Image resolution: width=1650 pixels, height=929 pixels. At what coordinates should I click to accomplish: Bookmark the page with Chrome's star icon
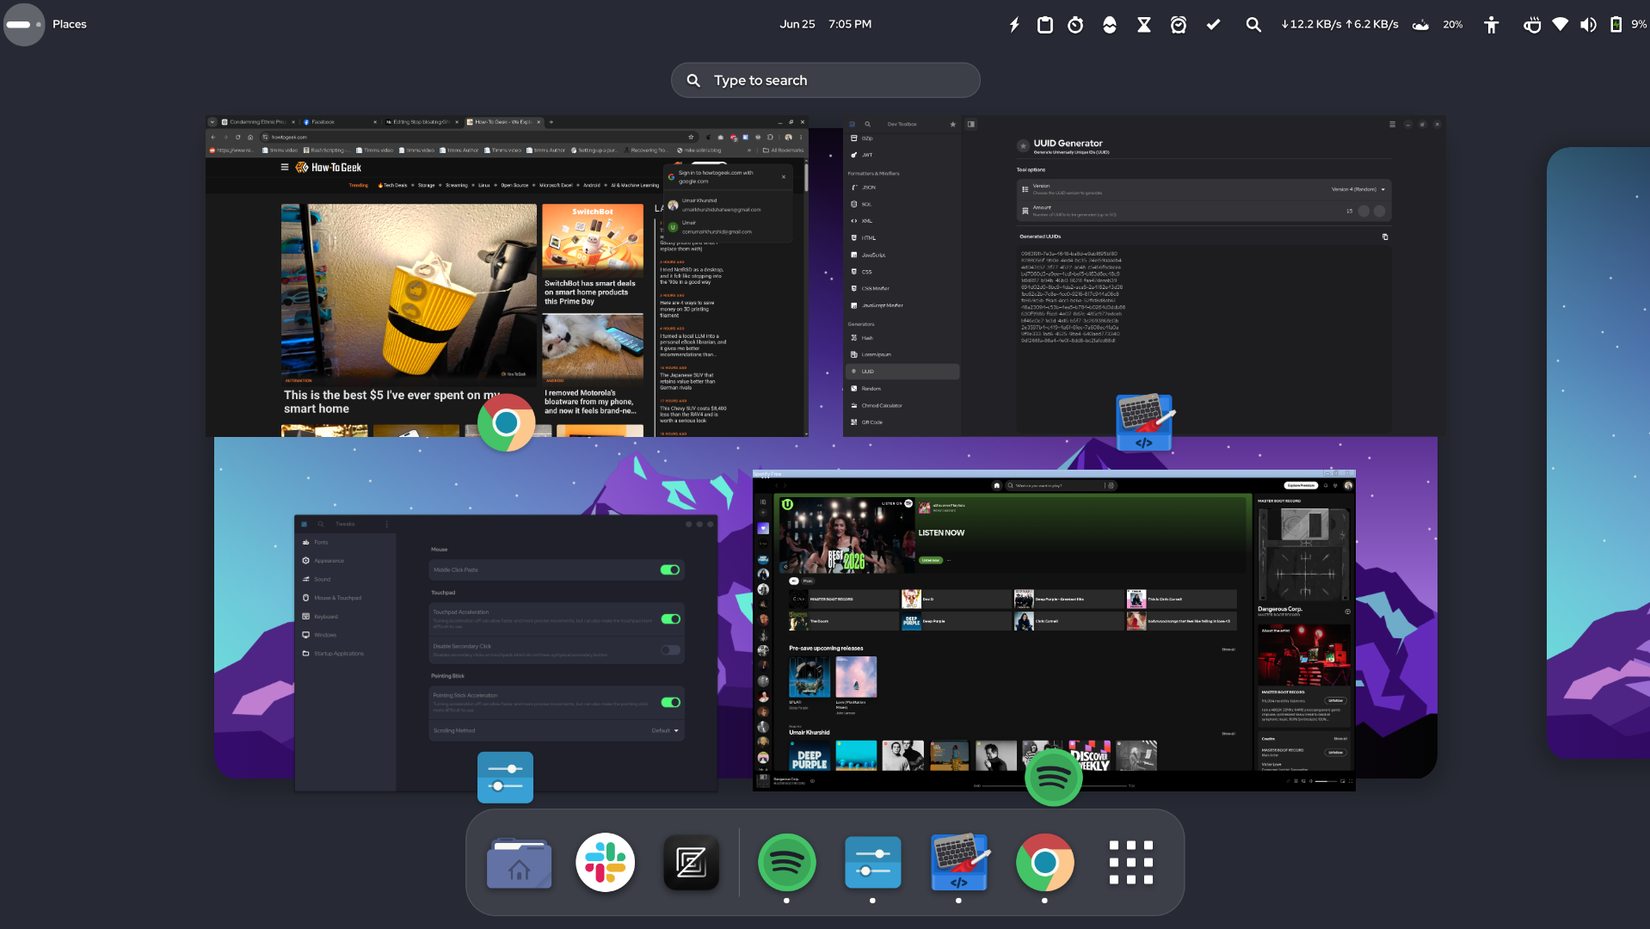pyautogui.click(x=691, y=137)
